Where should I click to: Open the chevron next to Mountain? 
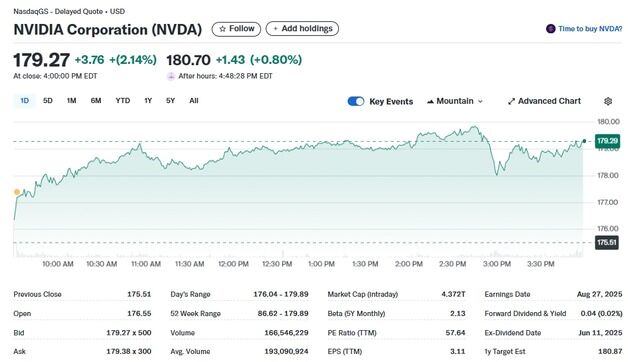tap(480, 102)
